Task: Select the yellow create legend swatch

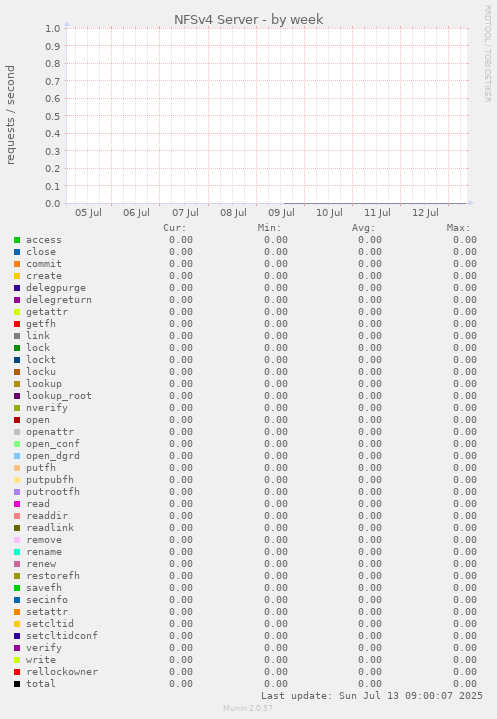Action: tap(17, 276)
